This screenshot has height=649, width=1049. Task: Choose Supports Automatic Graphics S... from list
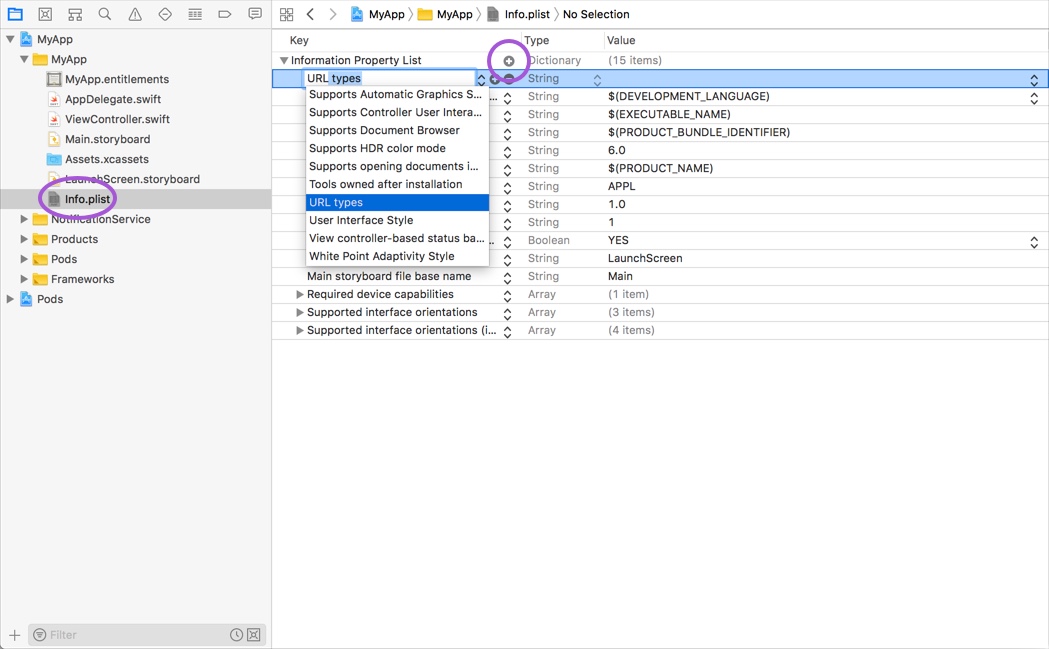pyautogui.click(x=397, y=94)
